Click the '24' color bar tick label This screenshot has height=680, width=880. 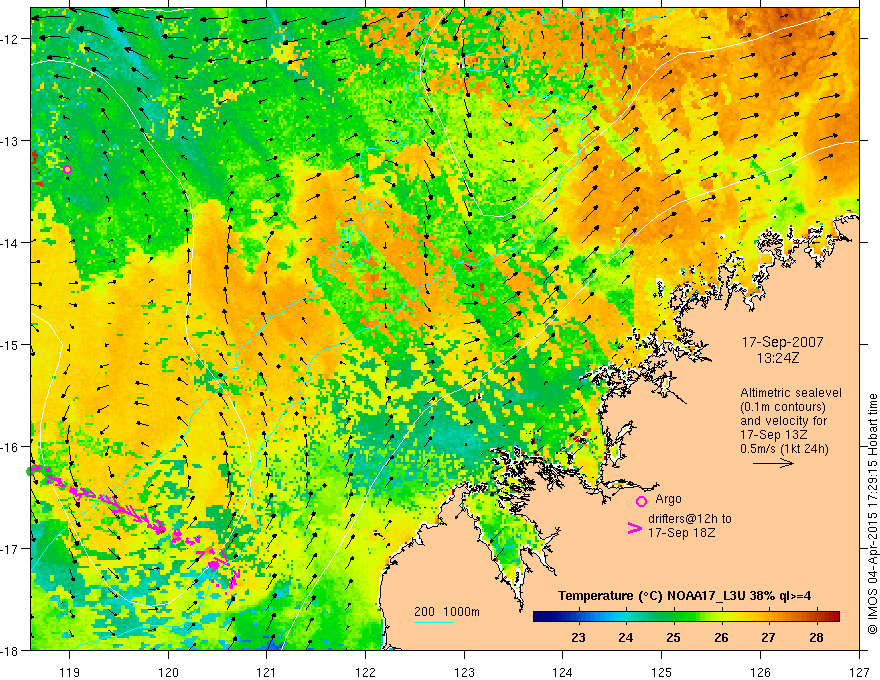coord(626,637)
